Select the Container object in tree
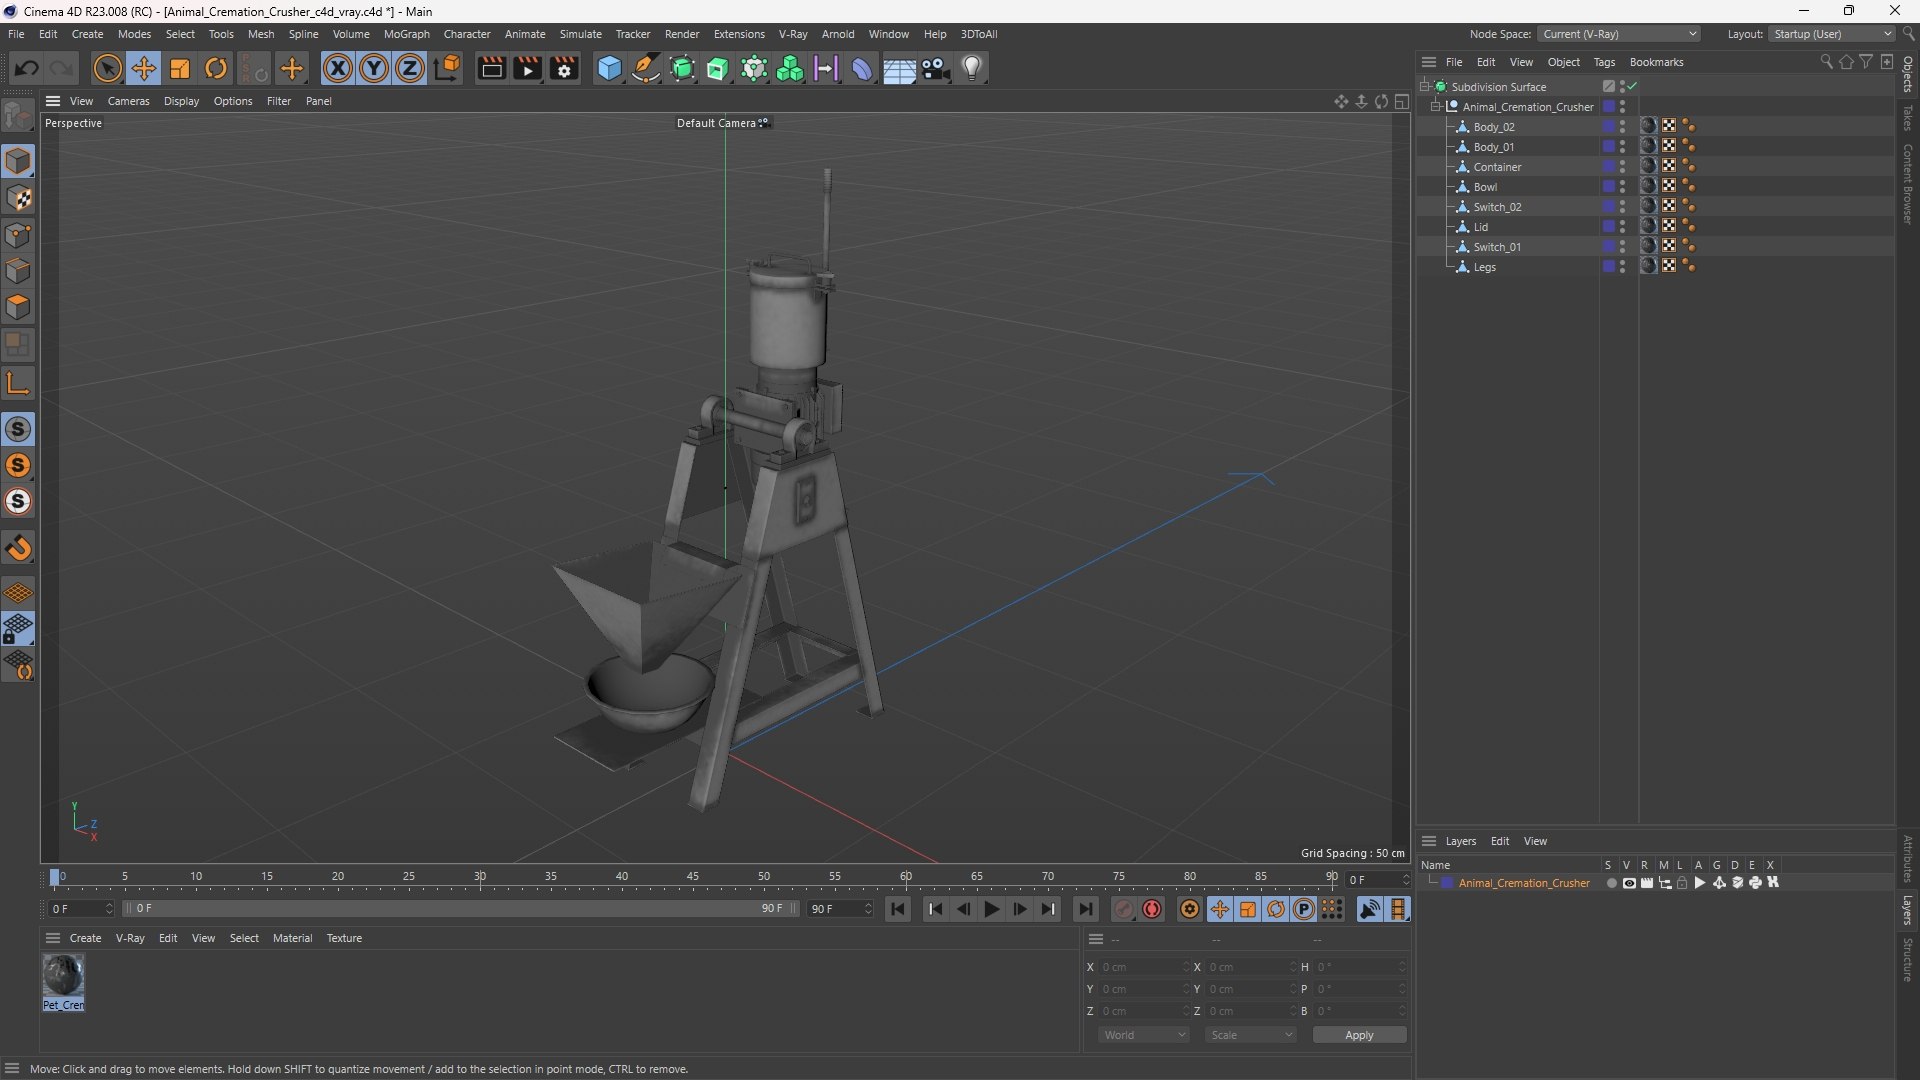The width and height of the screenshot is (1920, 1080). tap(1497, 167)
